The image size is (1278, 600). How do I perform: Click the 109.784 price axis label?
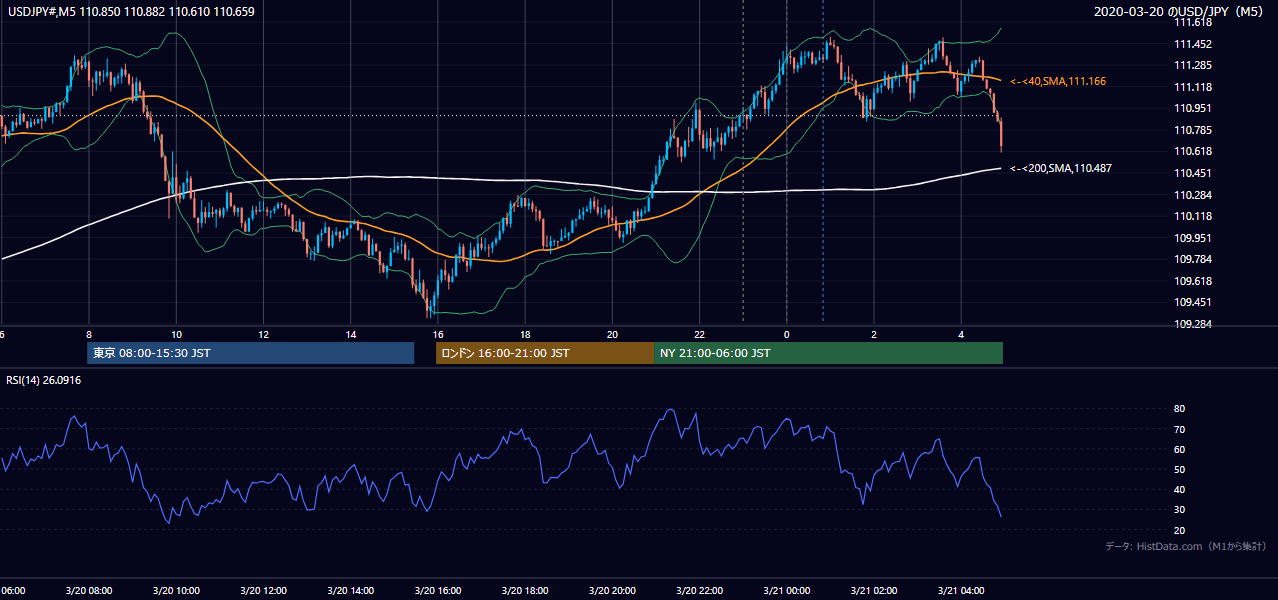pyautogui.click(x=1193, y=259)
